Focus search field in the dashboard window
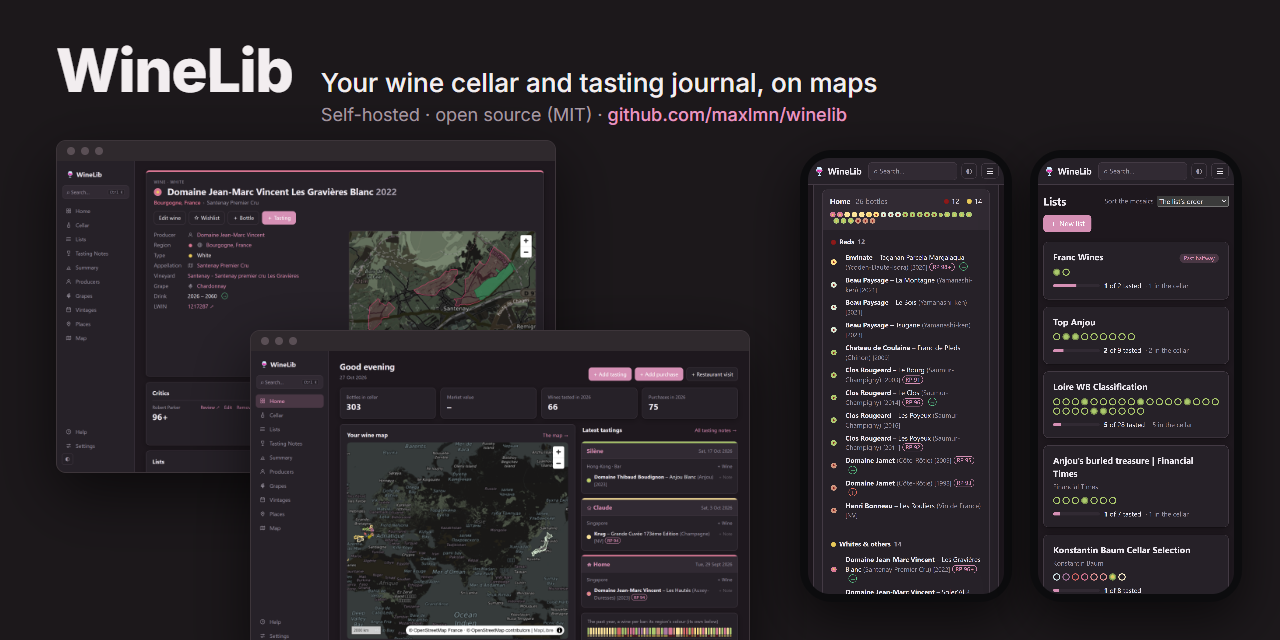The width and height of the screenshot is (1280, 640). 290,382
